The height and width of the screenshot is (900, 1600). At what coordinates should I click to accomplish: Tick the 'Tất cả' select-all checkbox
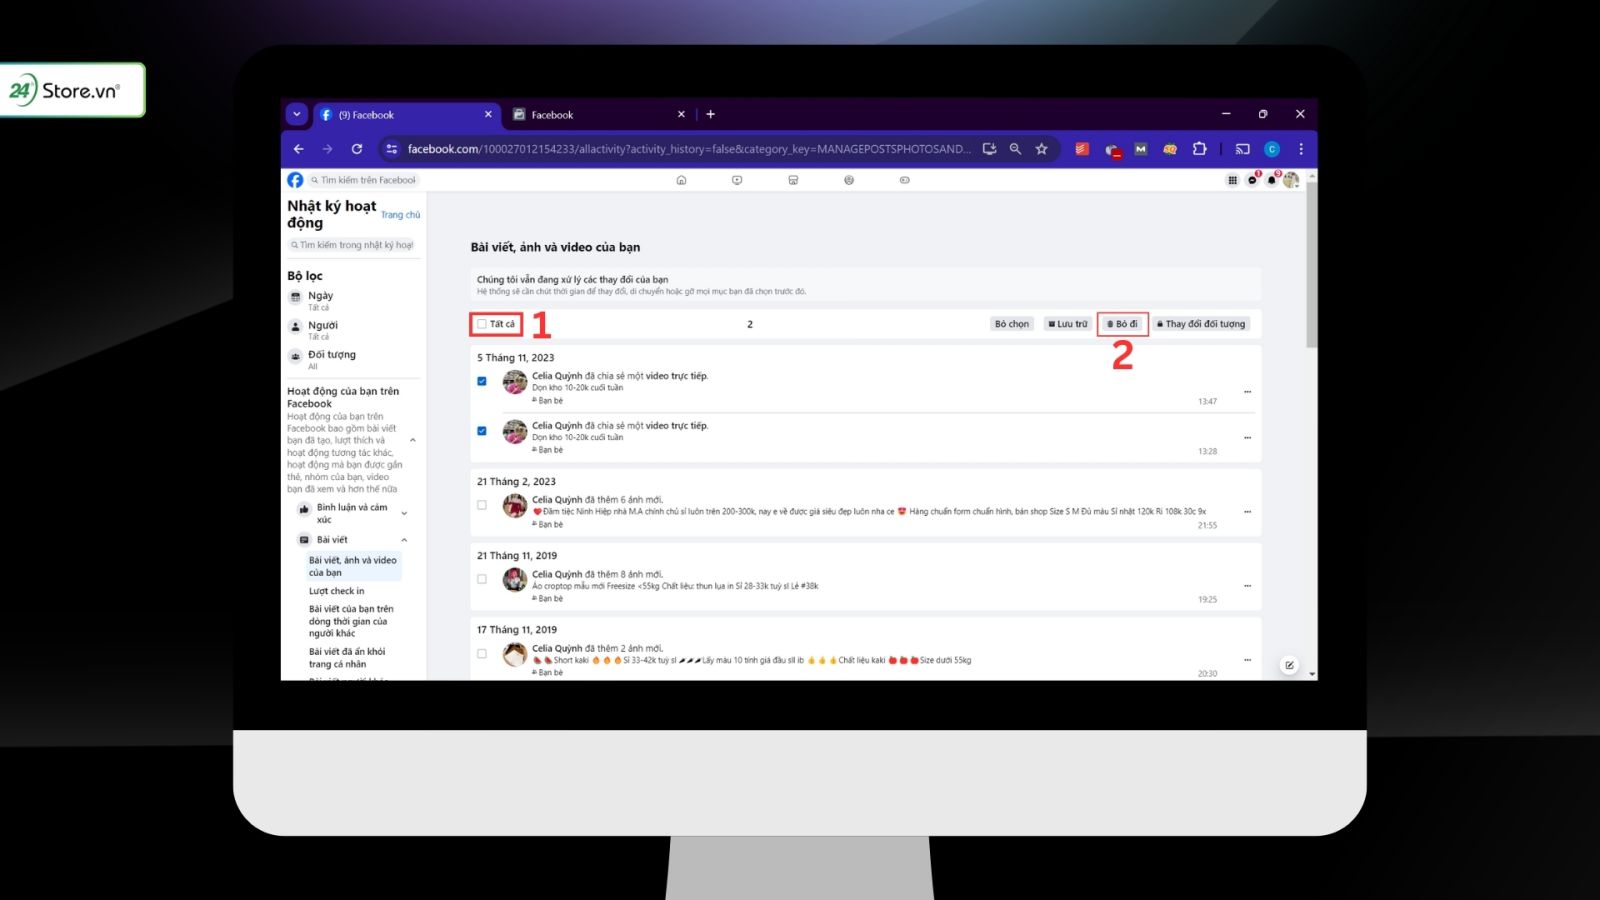point(482,324)
